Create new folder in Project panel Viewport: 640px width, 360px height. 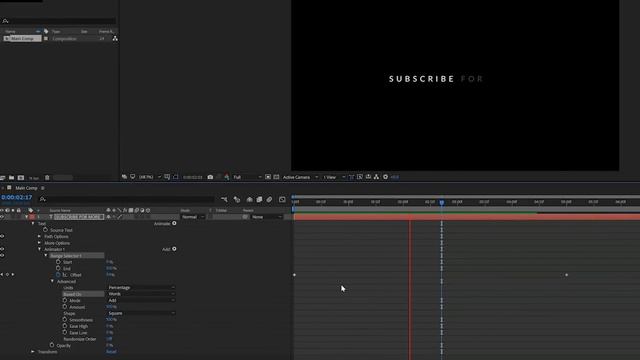[x=11, y=178]
